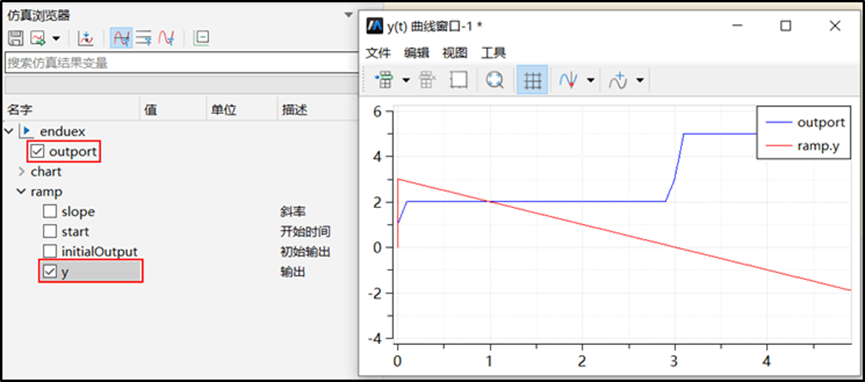Uncheck the outport checkbox
Image resolution: width=865 pixels, height=382 pixels.
pos(39,151)
